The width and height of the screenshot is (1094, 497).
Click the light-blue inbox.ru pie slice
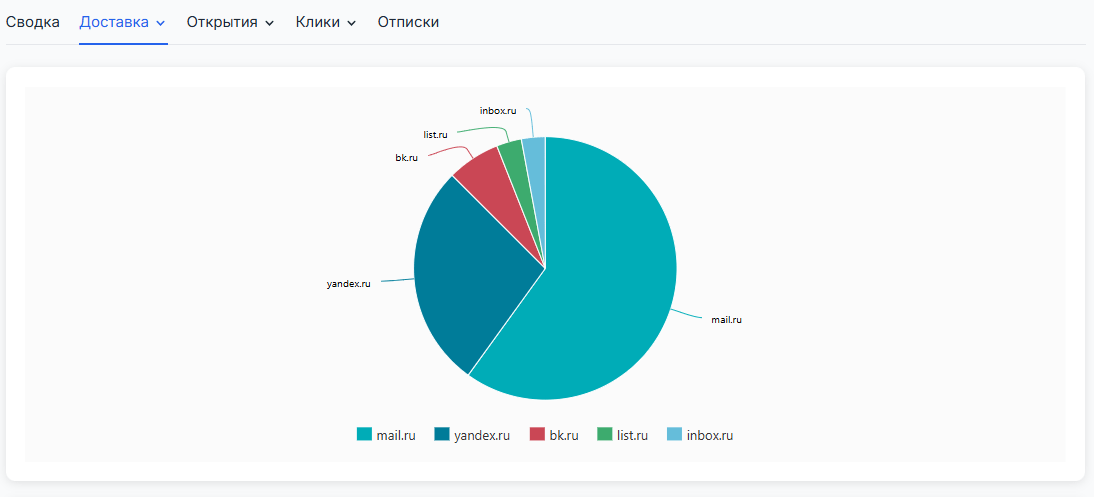[x=535, y=152]
